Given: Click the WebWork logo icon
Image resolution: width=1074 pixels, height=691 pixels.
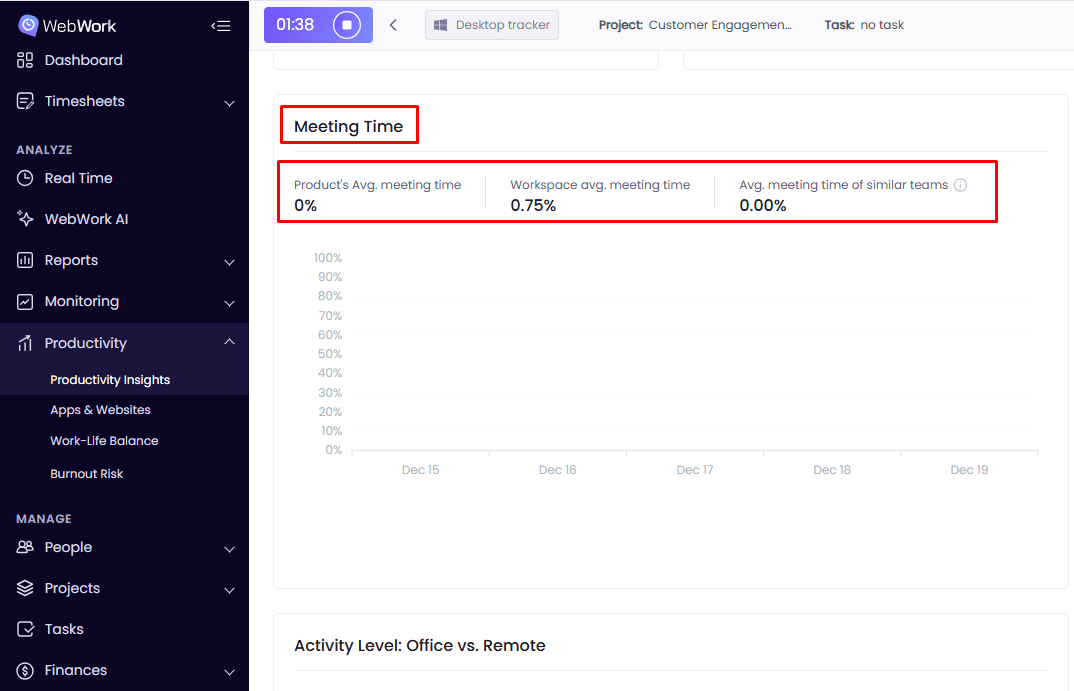Looking at the screenshot, I should coord(28,25).
